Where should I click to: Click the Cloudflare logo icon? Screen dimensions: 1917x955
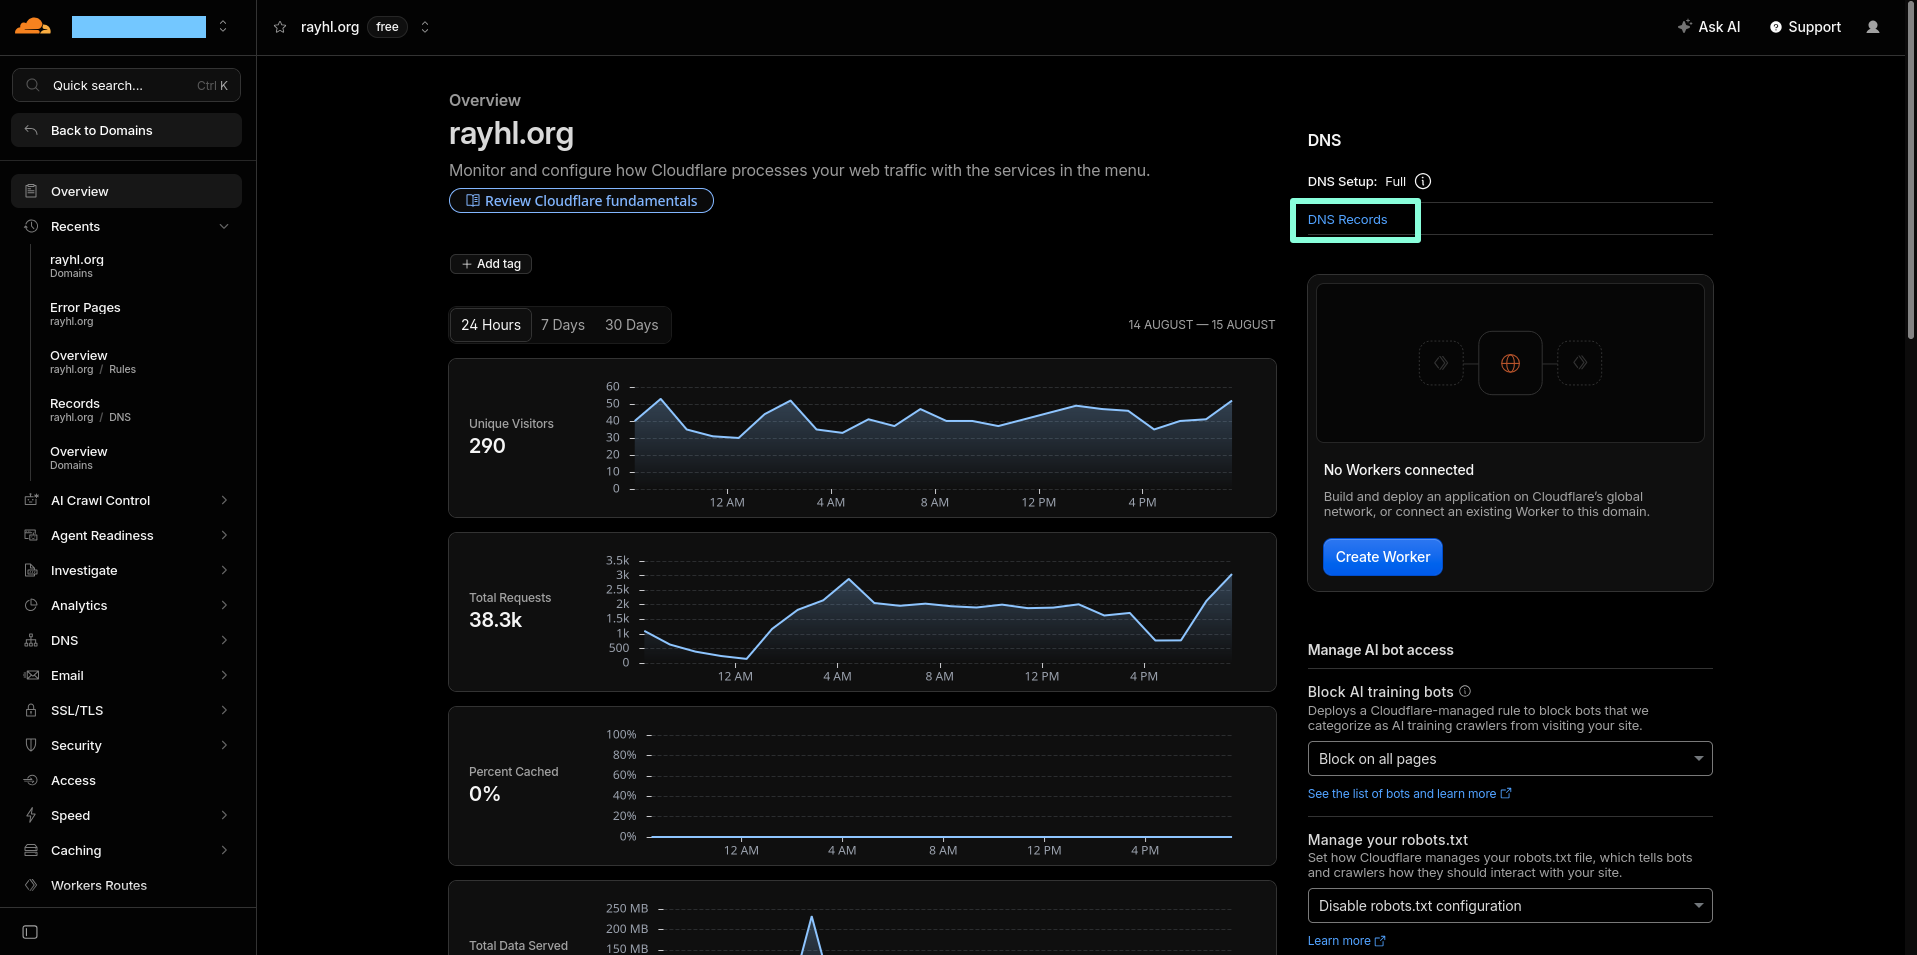(33, 26)
